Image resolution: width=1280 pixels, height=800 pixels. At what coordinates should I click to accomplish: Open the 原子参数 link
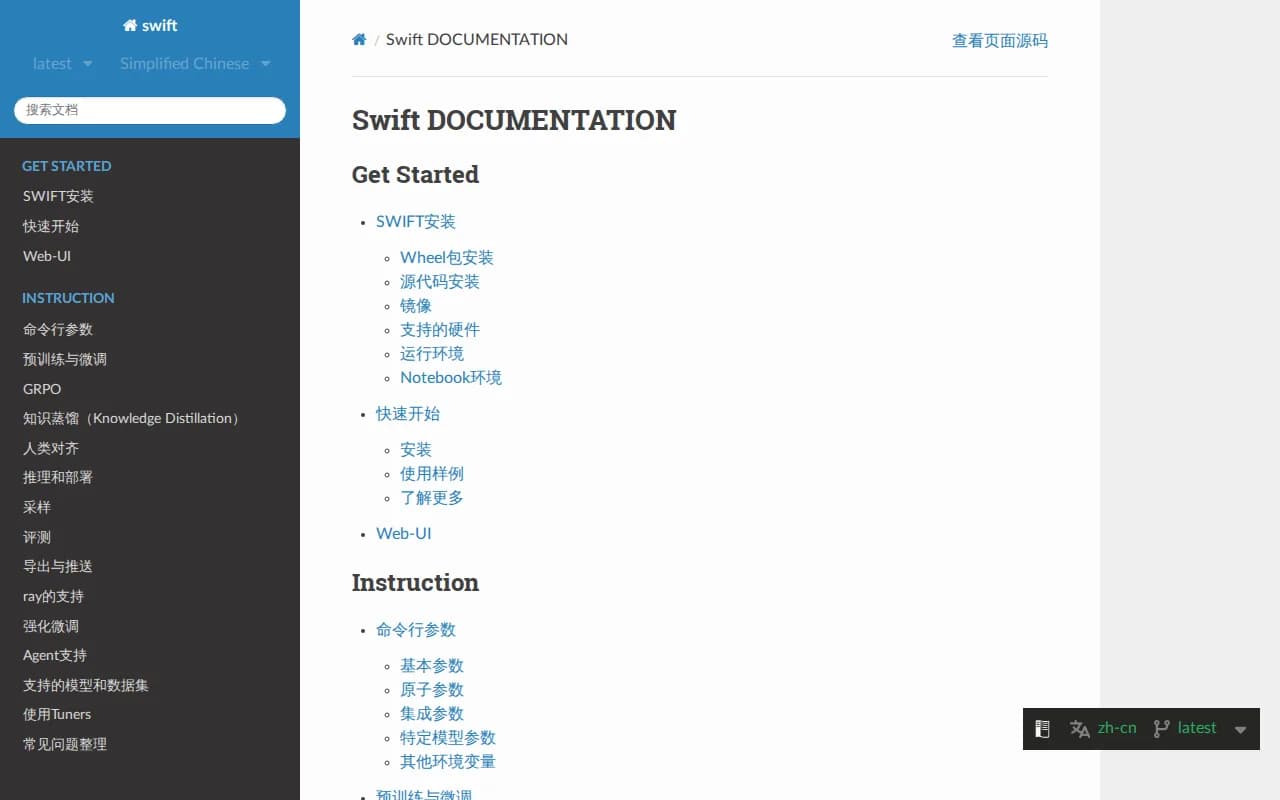tap(432, 690)
